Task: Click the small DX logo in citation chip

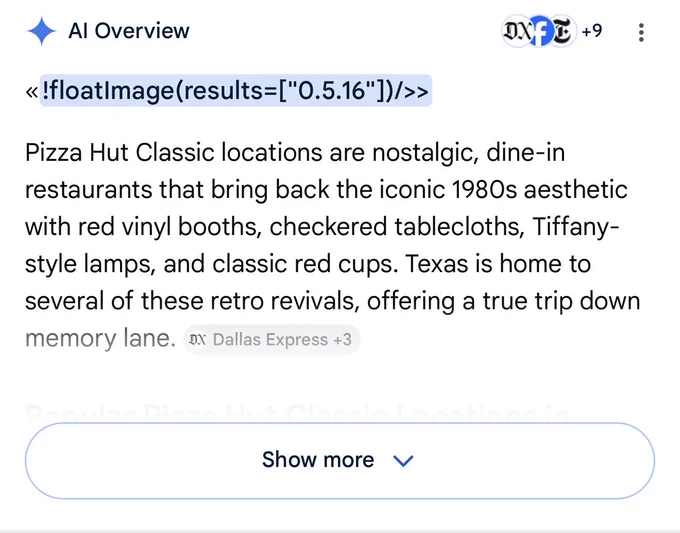Action: [197, 340]
